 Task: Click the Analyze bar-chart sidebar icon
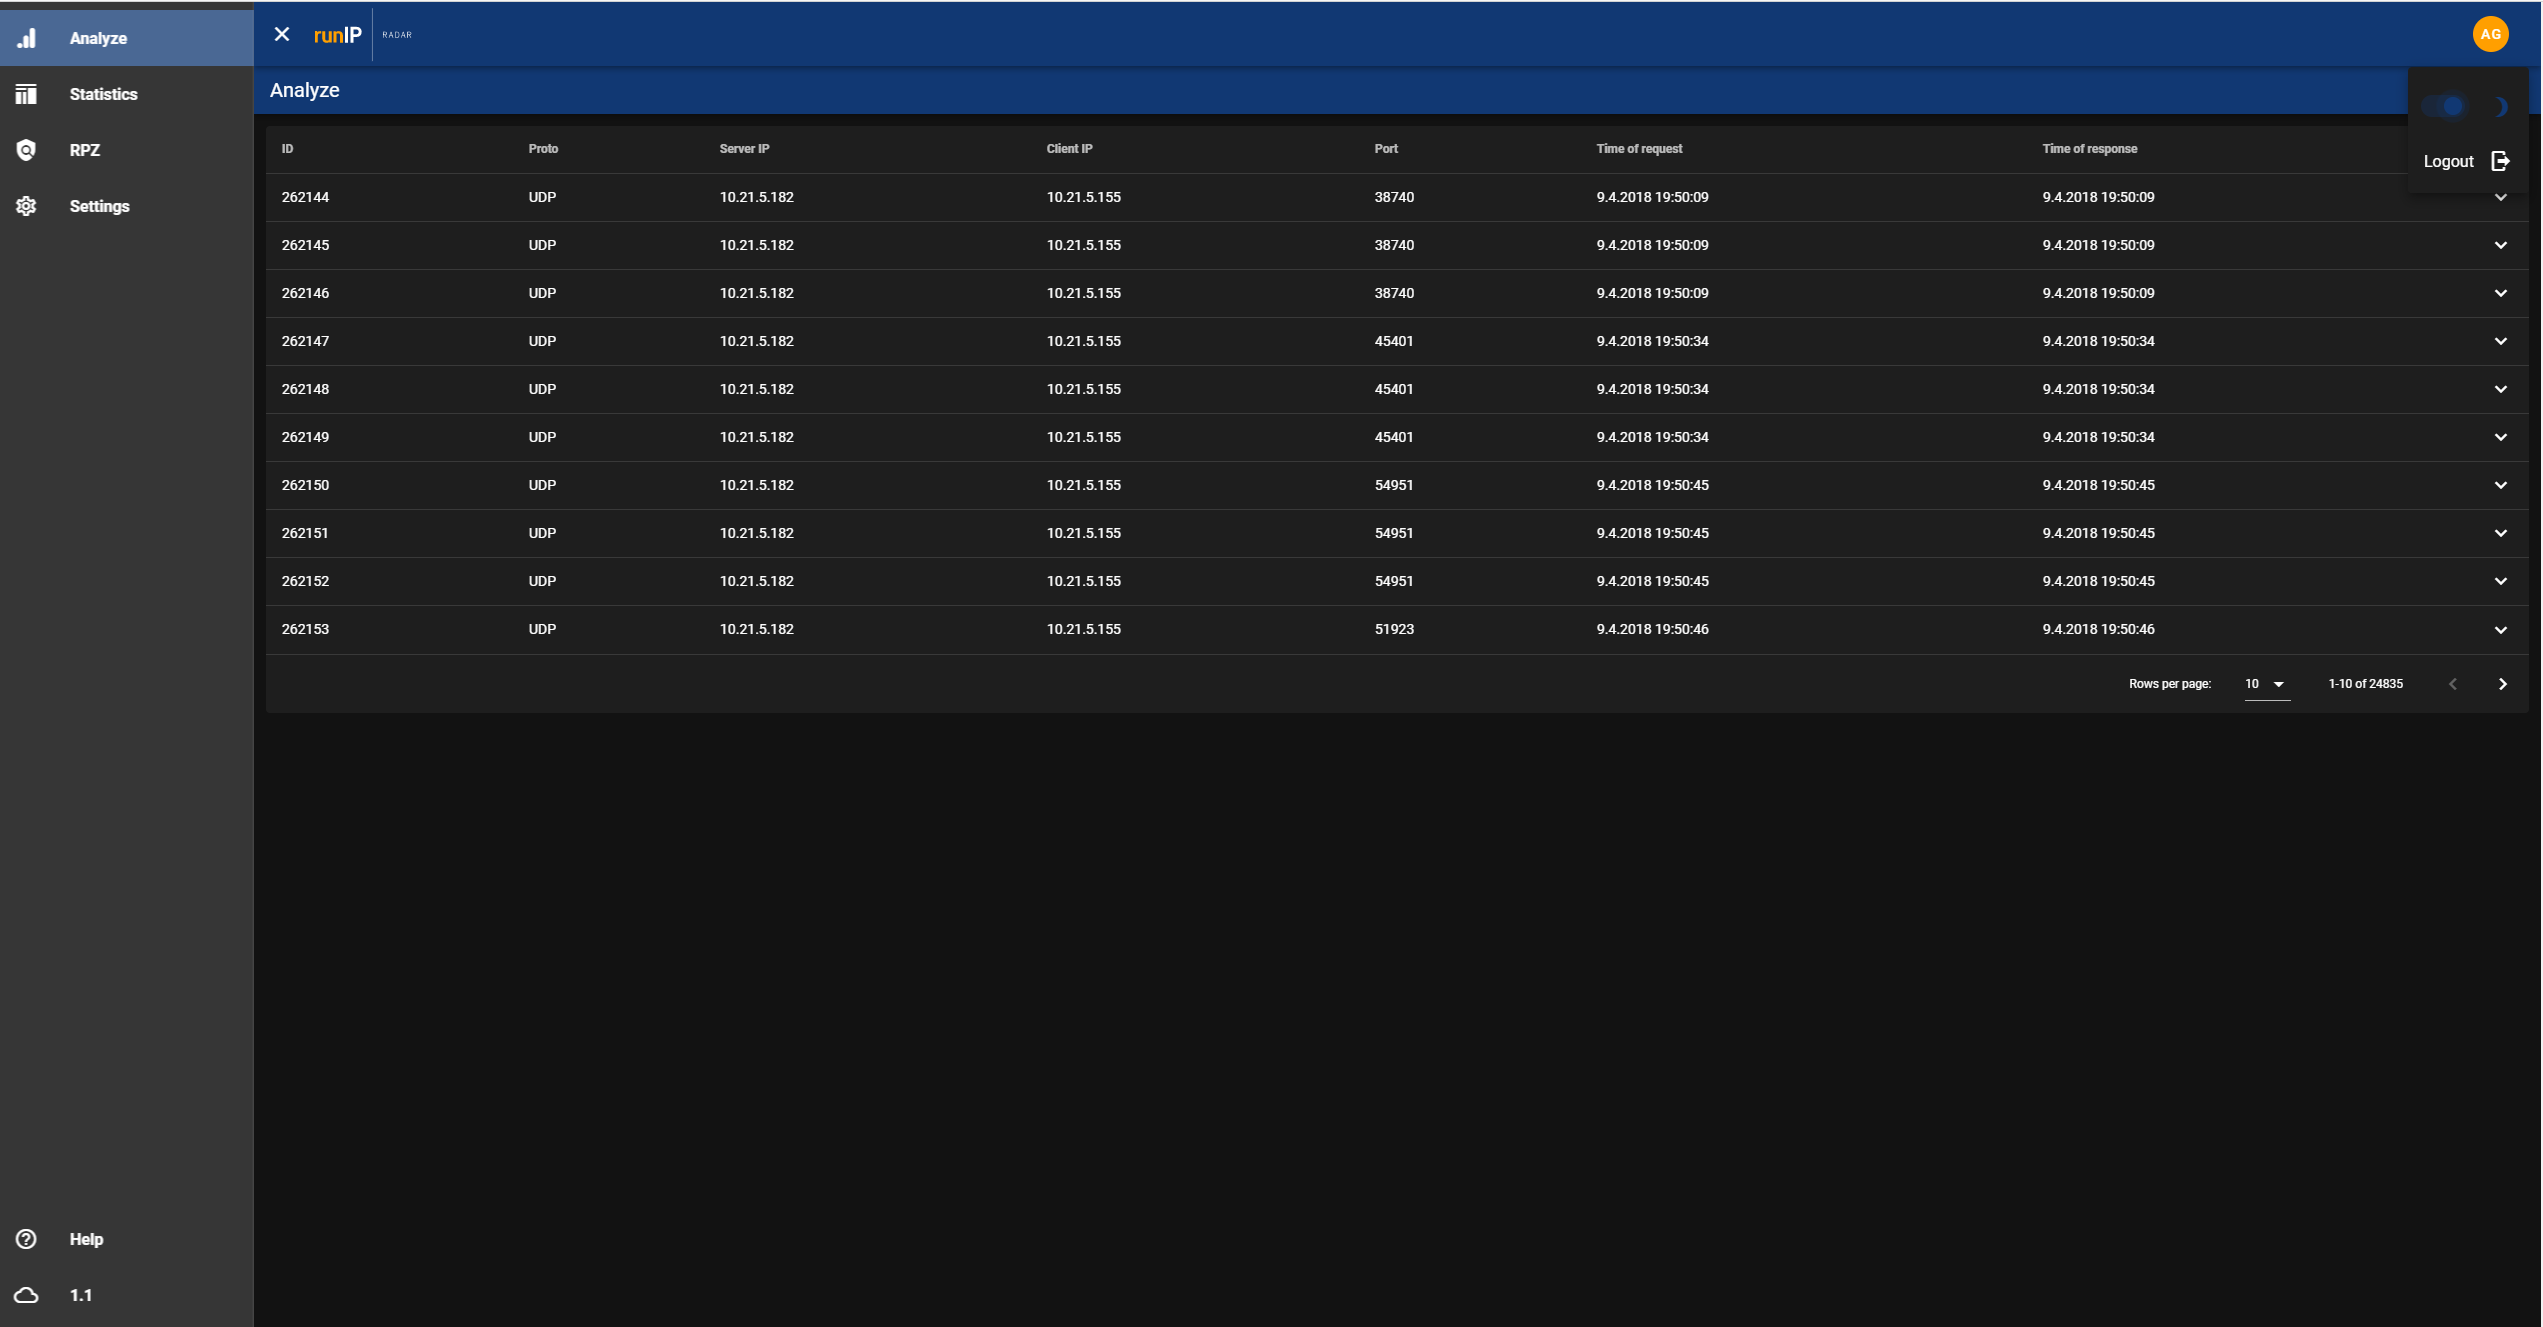click(27, 38)
